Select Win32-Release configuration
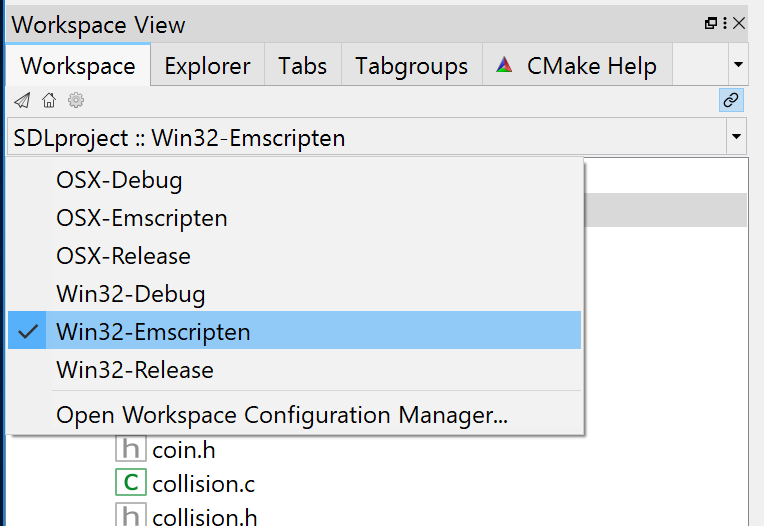Screen dimensions: 764x526 [x=294, y=370]
